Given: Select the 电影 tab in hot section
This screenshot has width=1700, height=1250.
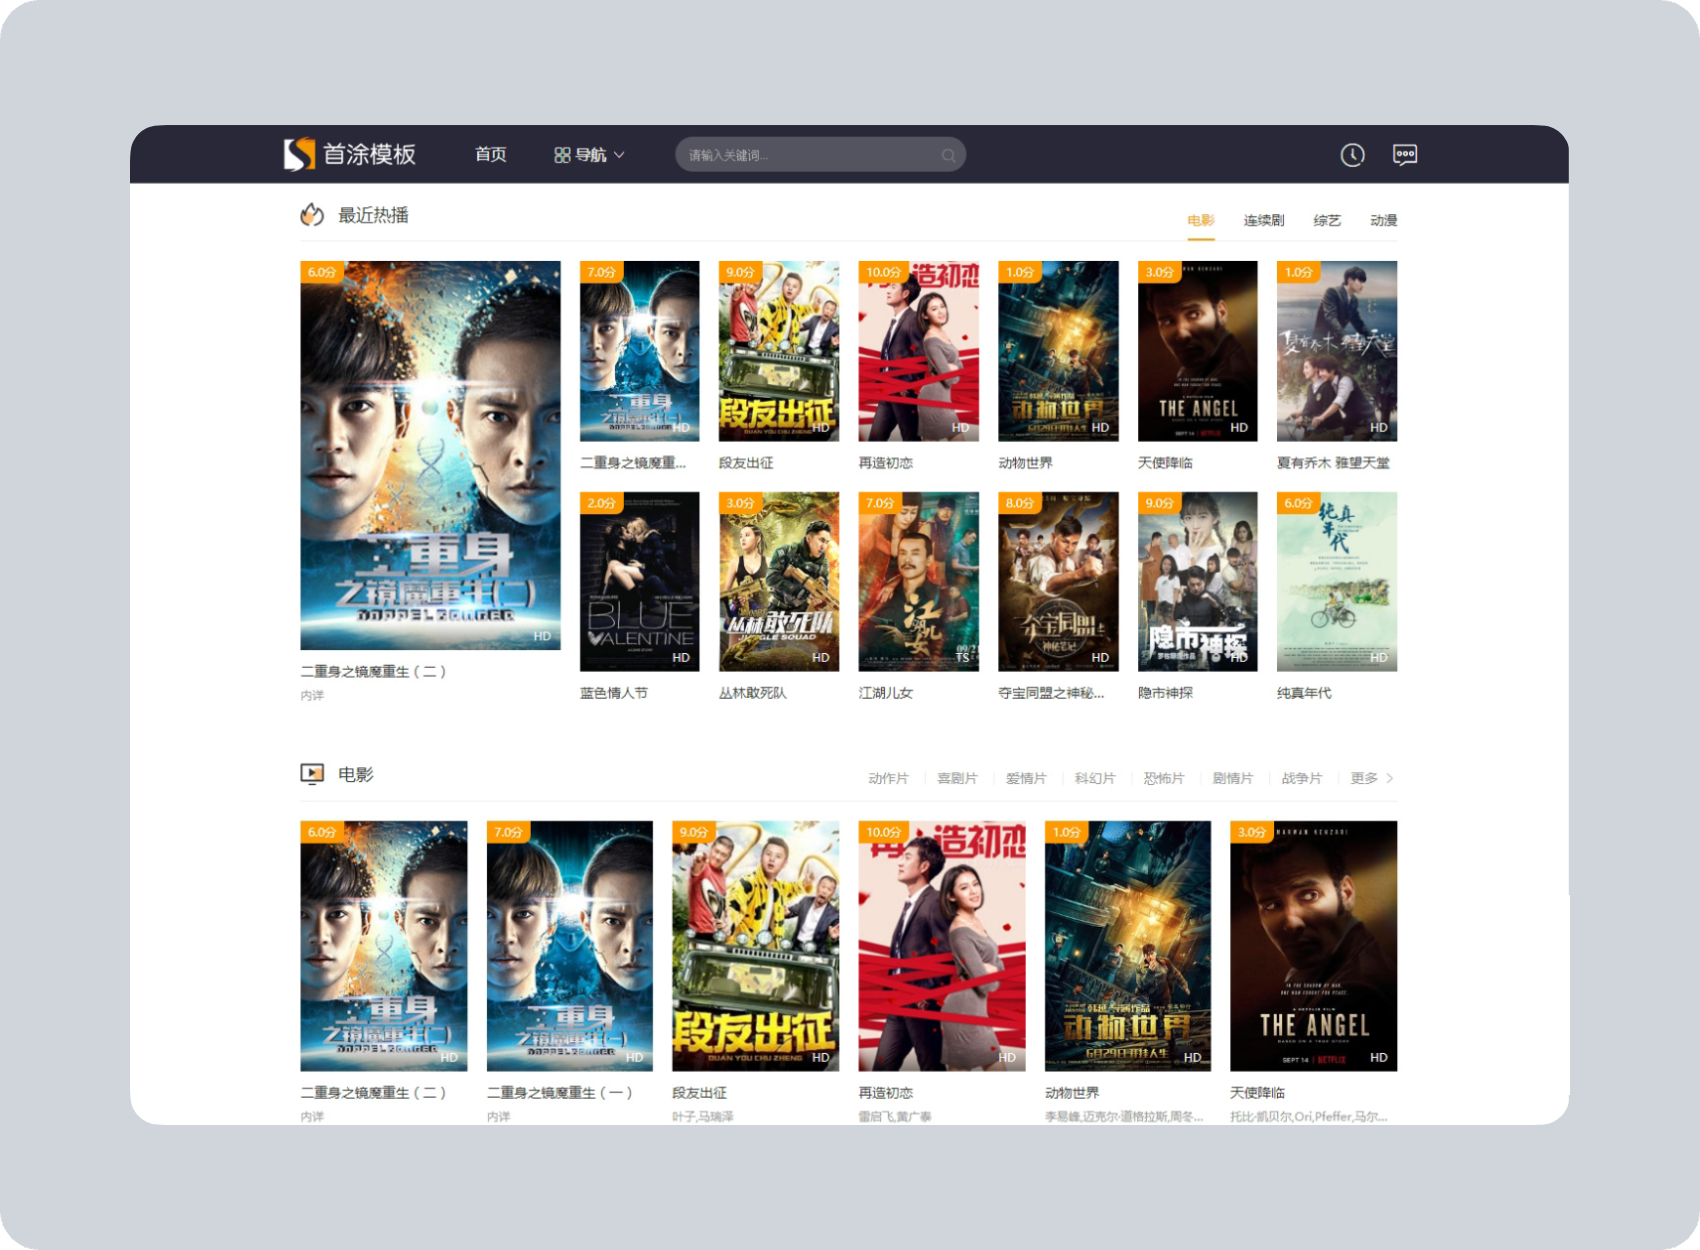Looking at the screenshot, I should (1201, 220).
